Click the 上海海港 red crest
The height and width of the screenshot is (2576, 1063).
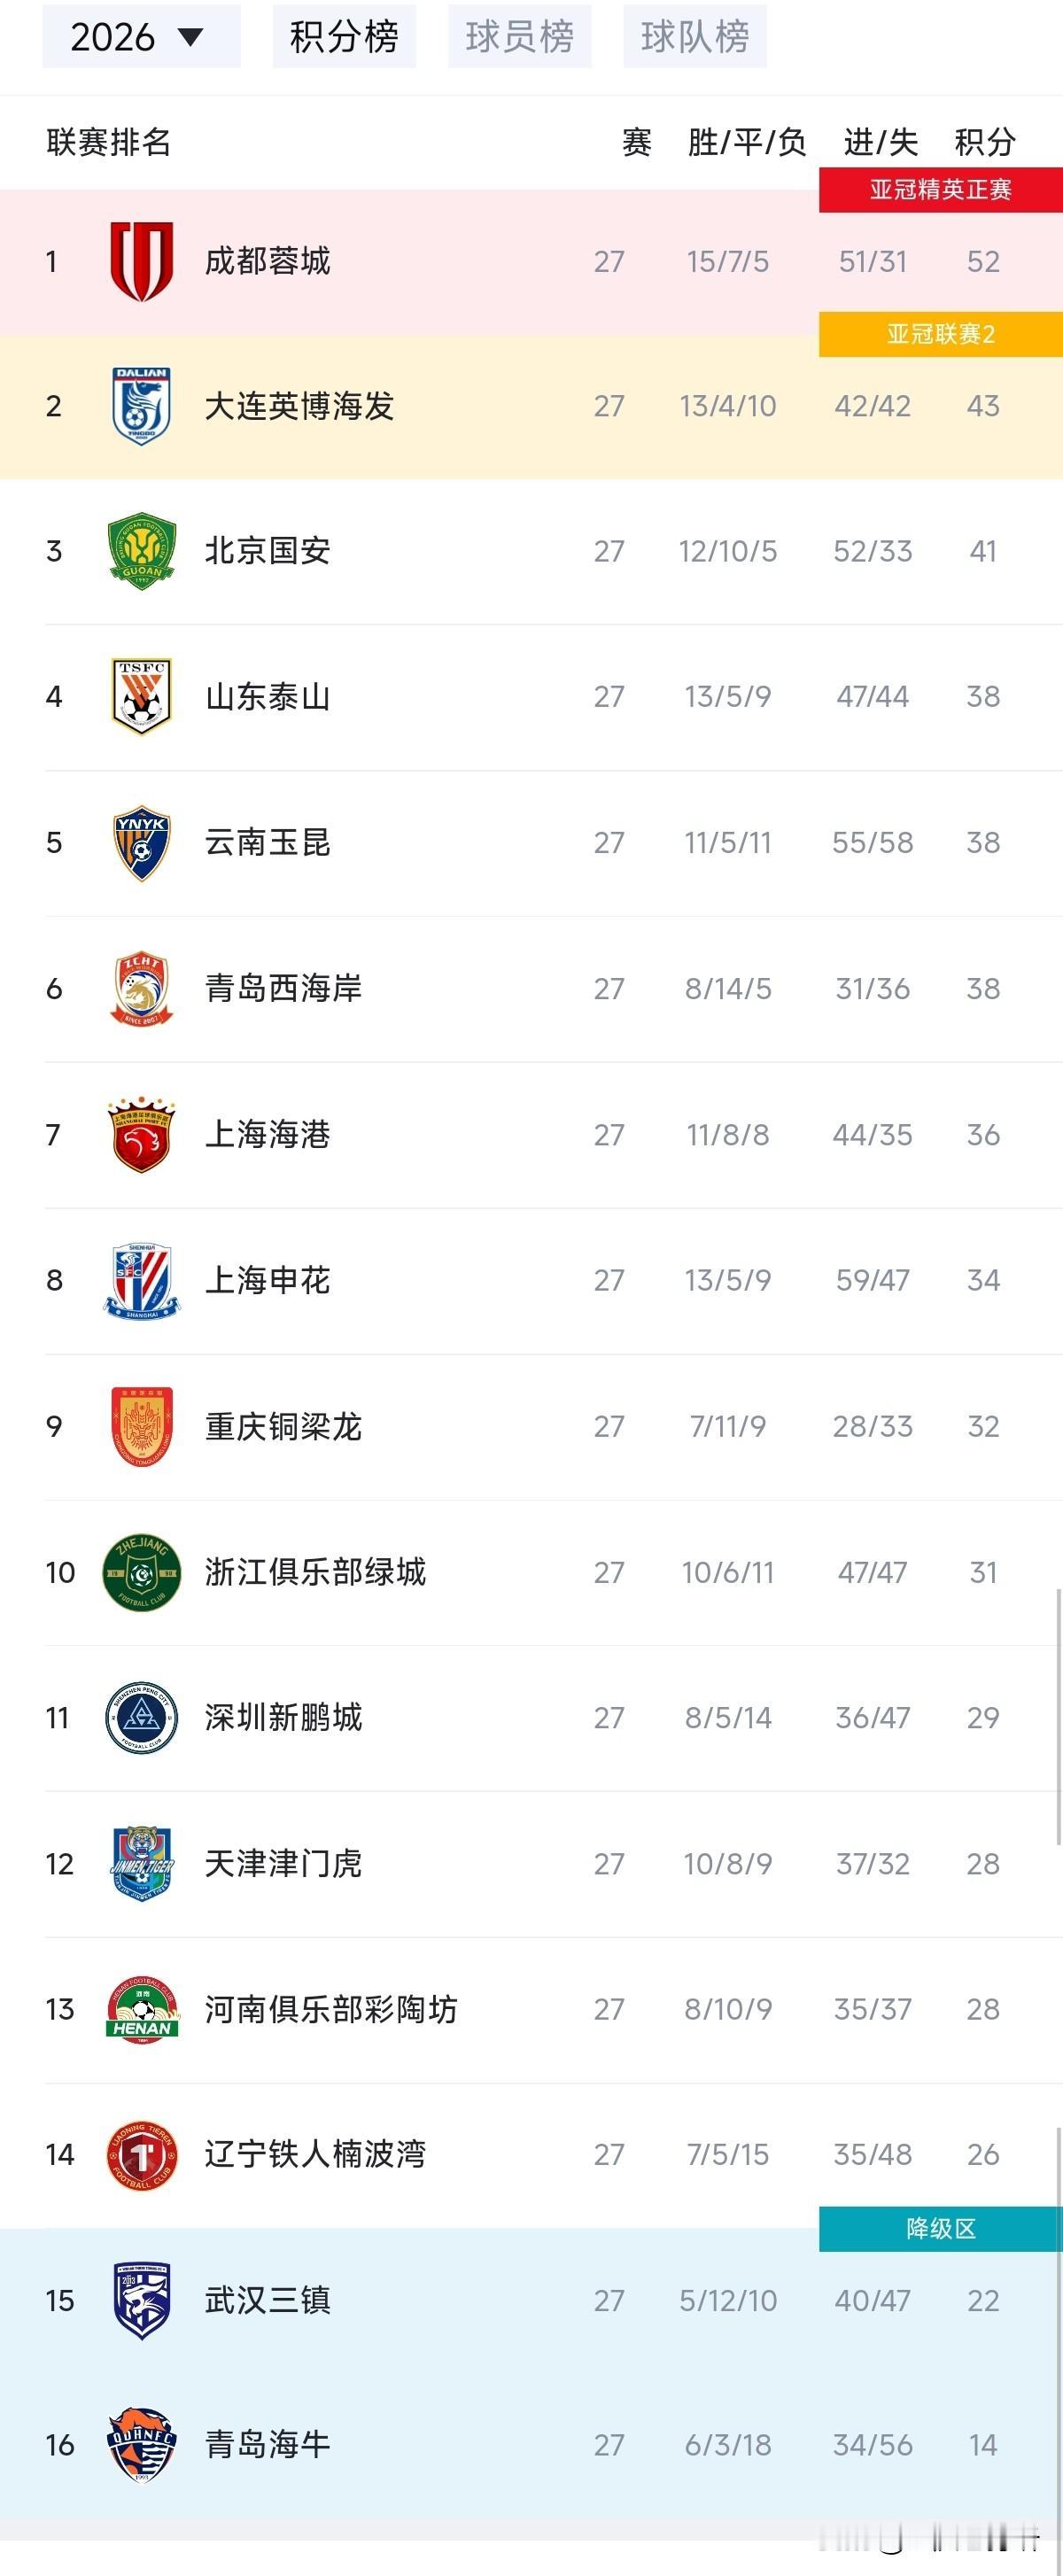[x=141, y=1134]
